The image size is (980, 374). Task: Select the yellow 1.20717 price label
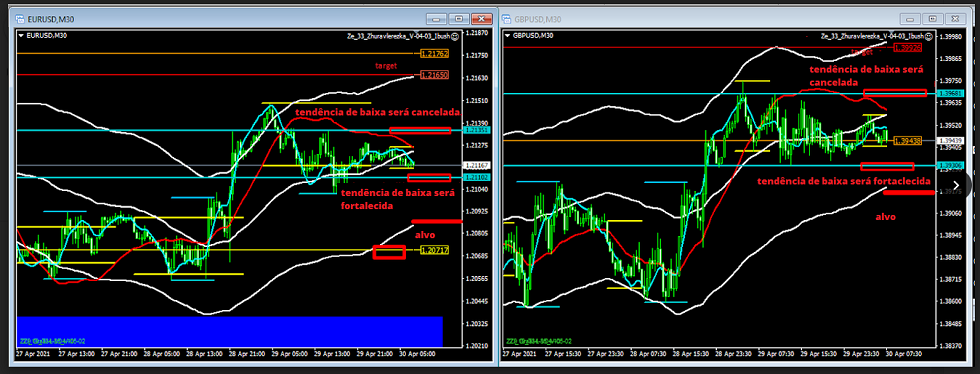coord(435,250)
